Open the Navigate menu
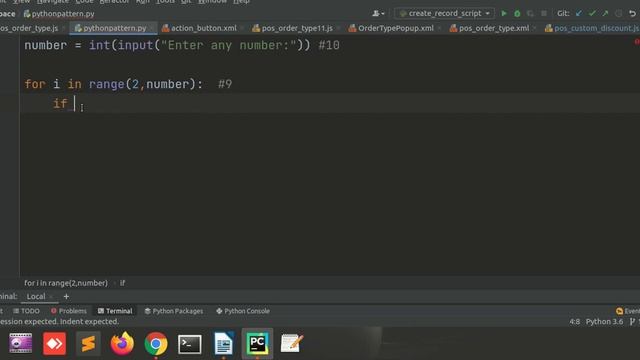Viewport: 640px width, 360px height. pos(53,2)
